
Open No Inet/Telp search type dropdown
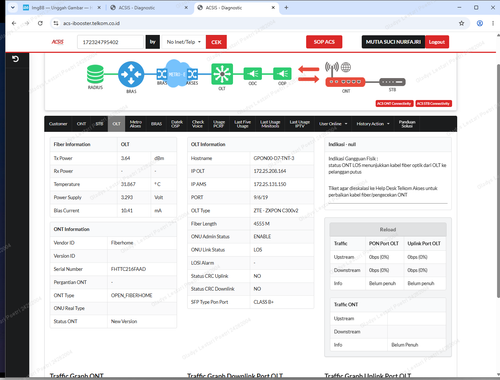coord(184,42)
